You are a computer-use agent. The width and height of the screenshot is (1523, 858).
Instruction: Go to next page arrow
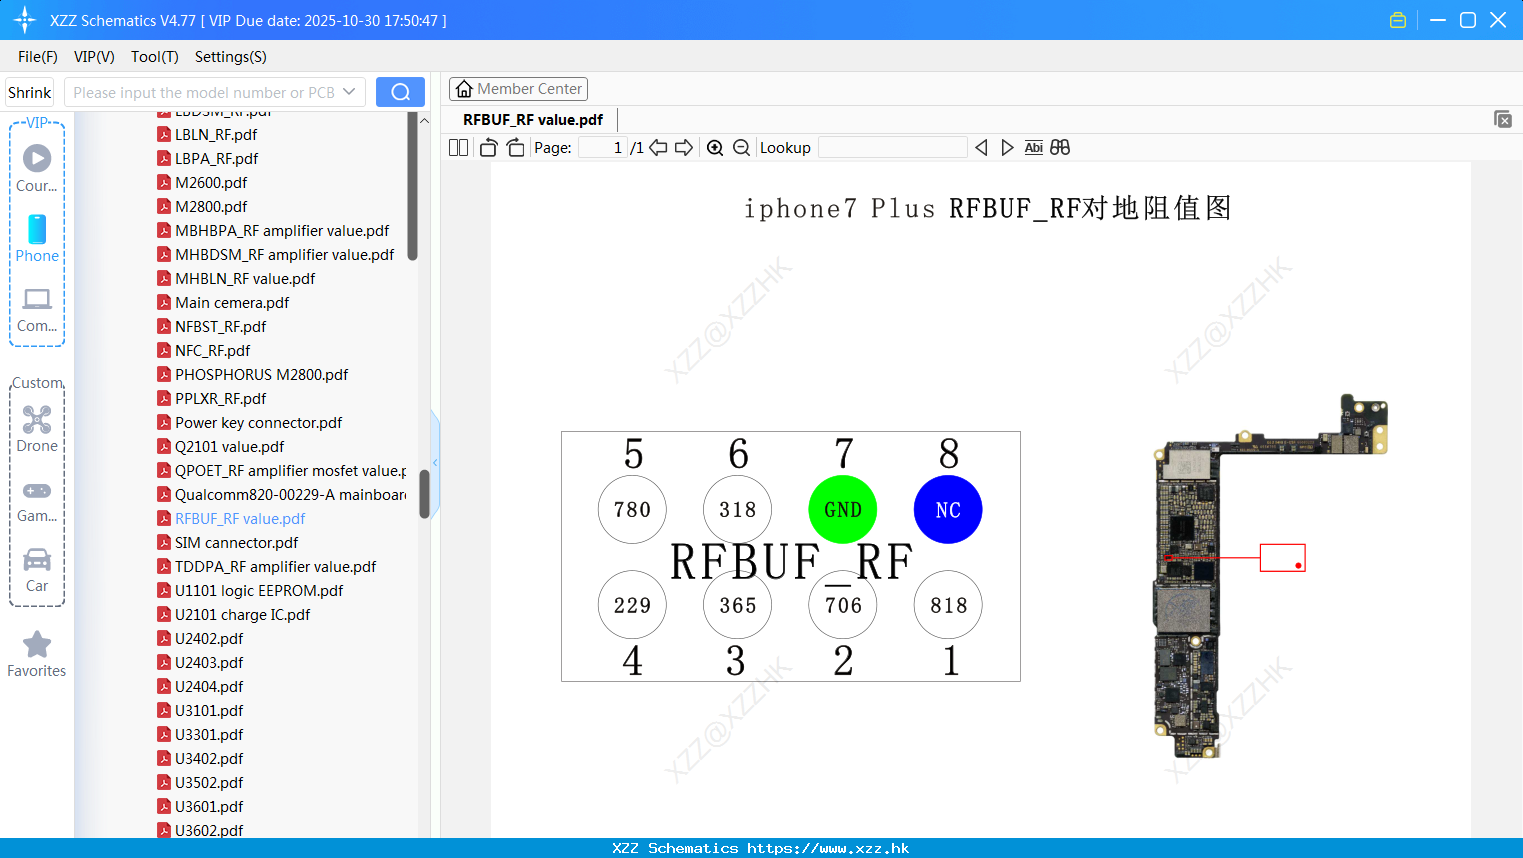tap(684, 147)
